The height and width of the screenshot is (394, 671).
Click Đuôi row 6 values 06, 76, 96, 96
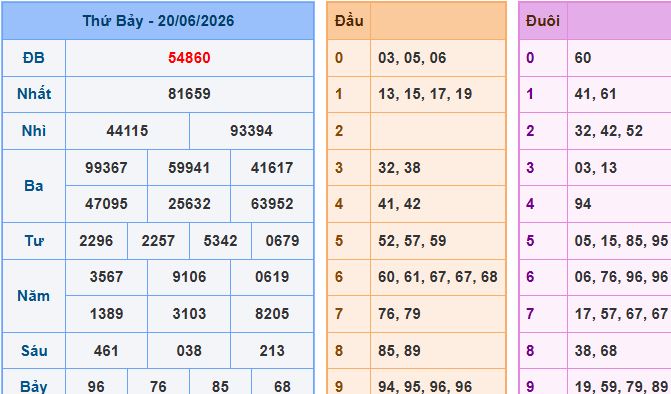(x=621, y=277)
